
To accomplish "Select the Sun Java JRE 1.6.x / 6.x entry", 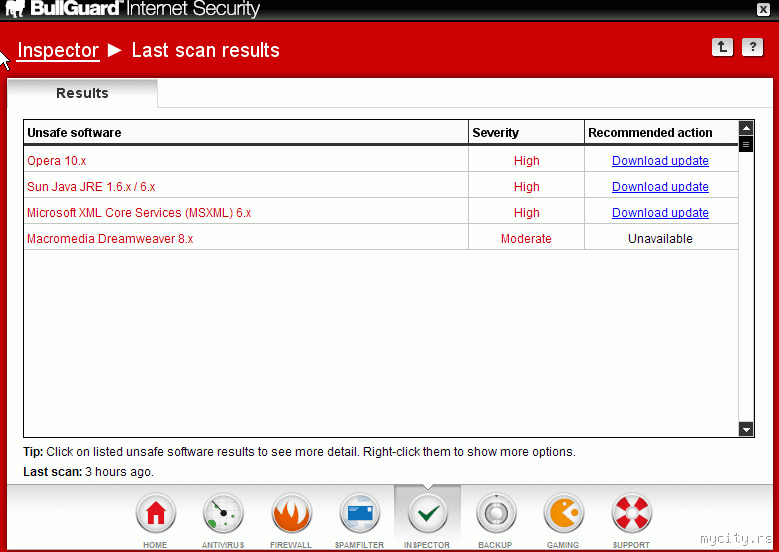I will click(91, 186).
